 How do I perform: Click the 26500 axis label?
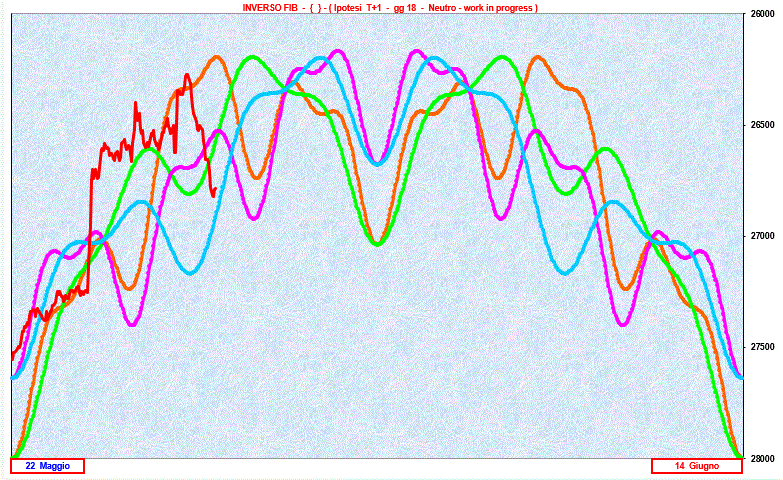(x=763, y=125)
